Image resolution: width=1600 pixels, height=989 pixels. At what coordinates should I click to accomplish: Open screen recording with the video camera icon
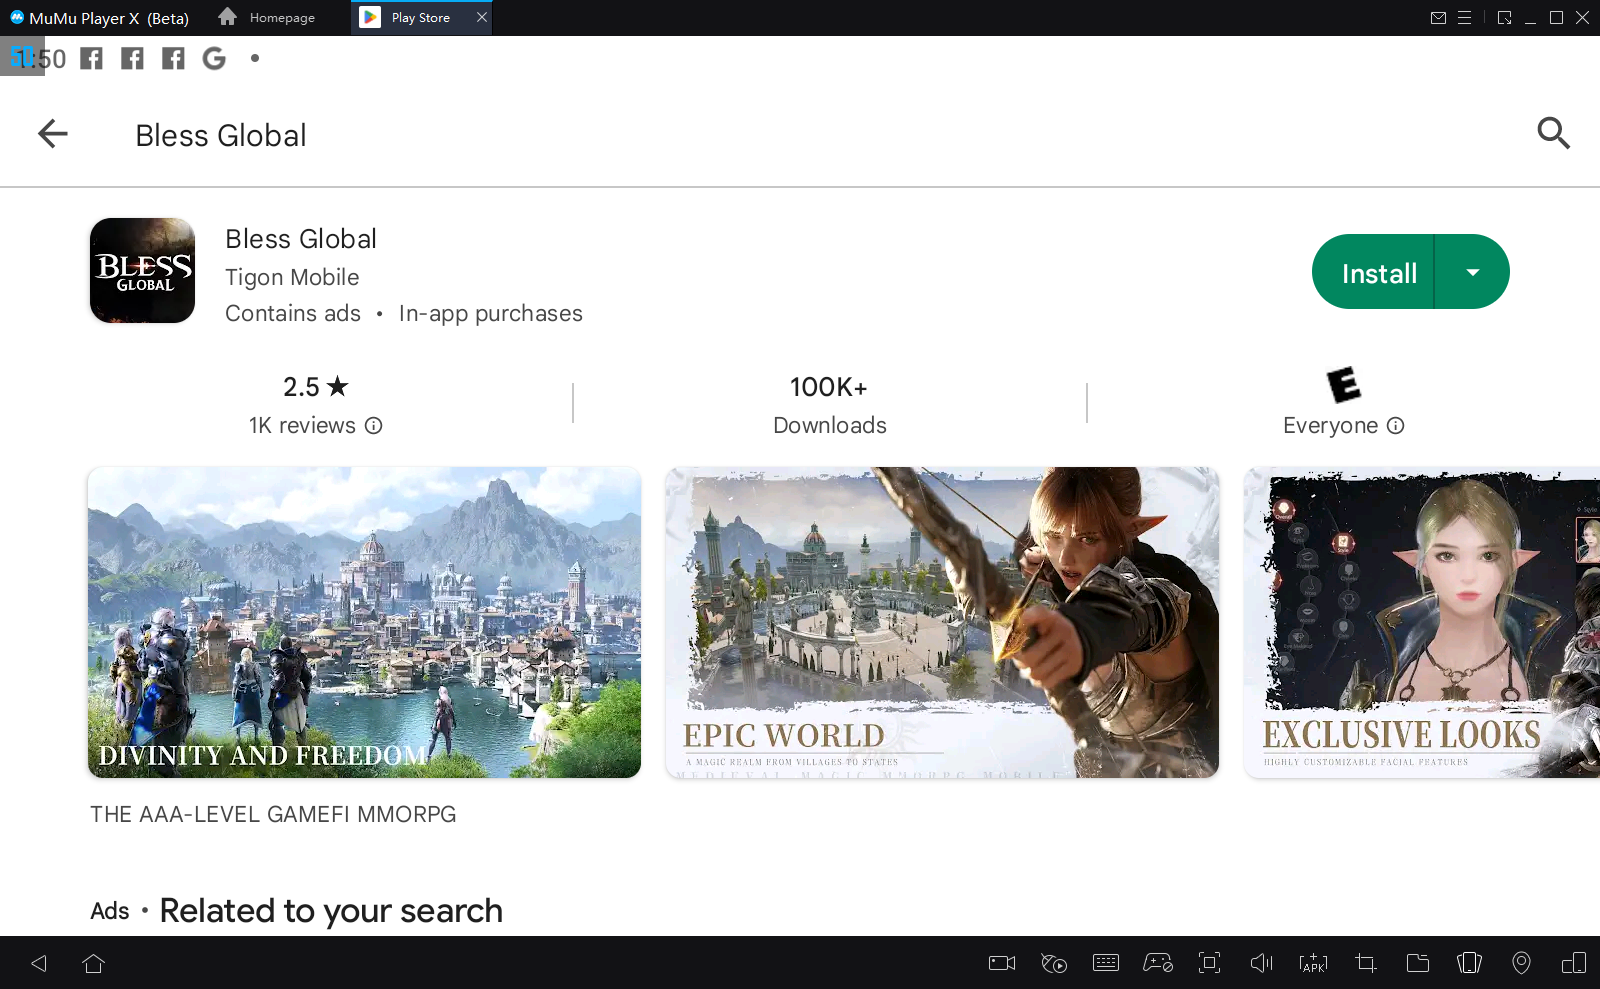tap(1001, 963)
